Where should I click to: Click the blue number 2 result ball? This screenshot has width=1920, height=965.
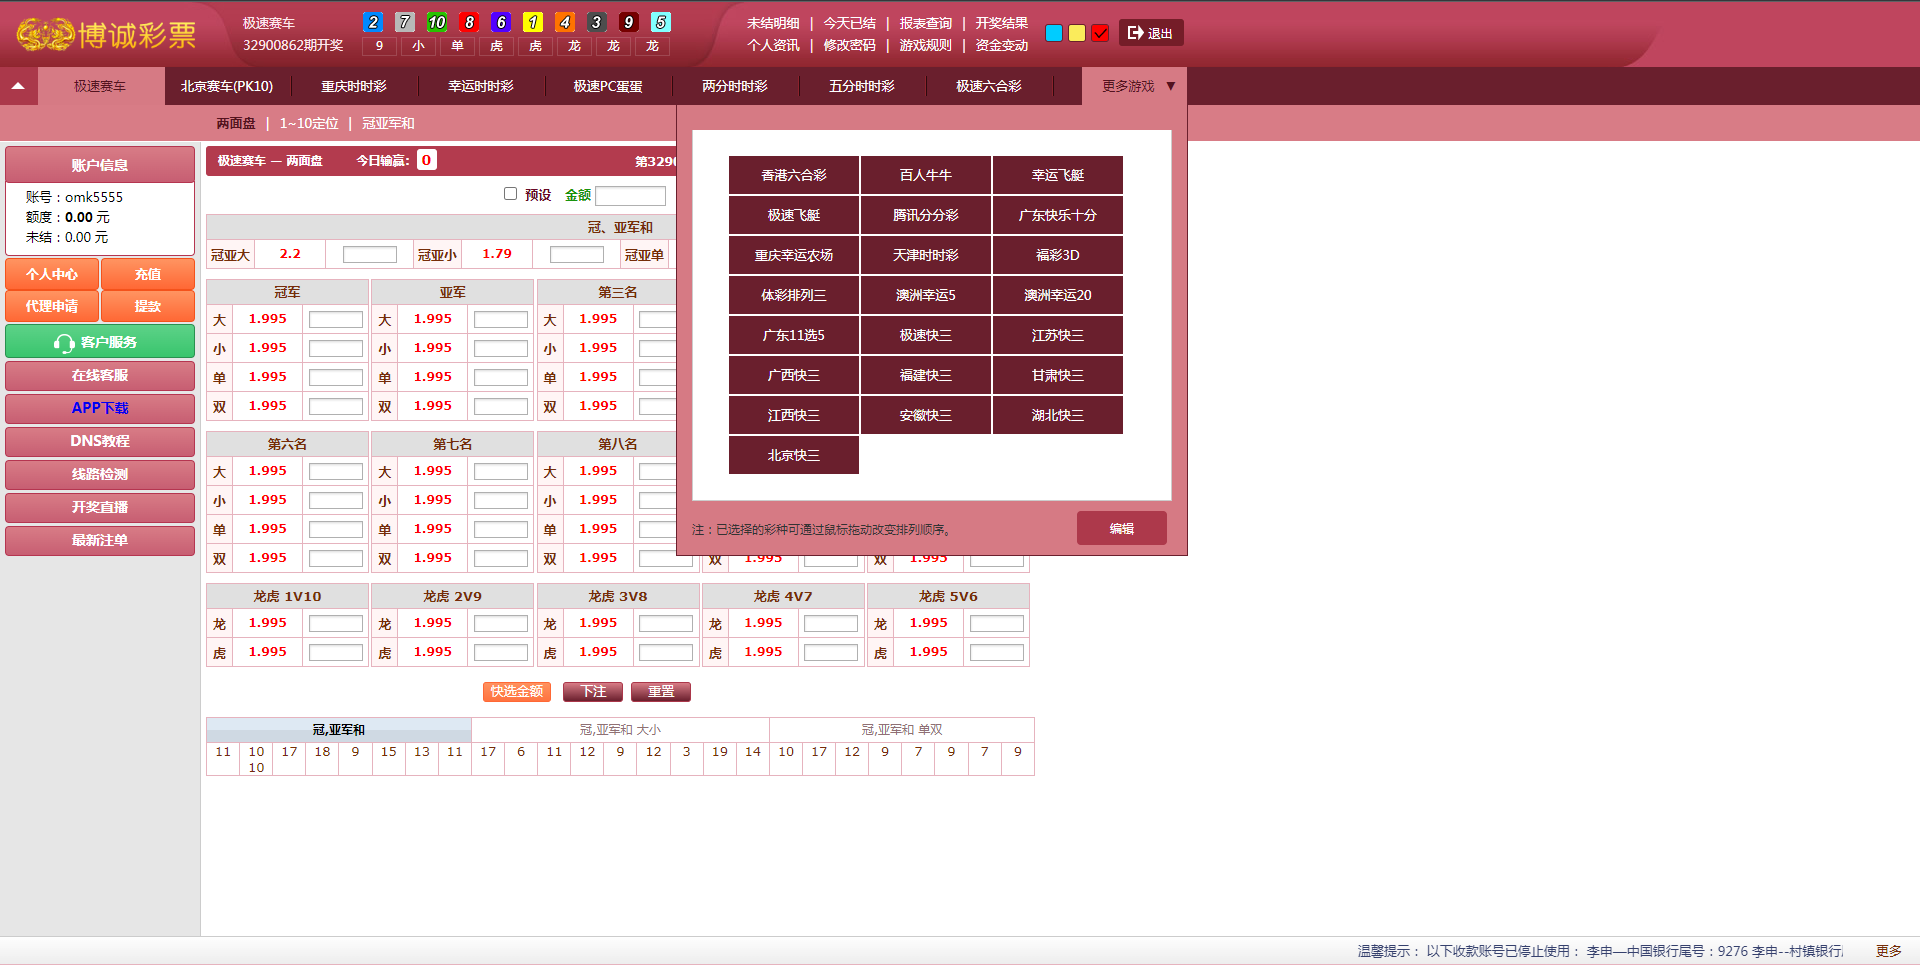point(373,22)
